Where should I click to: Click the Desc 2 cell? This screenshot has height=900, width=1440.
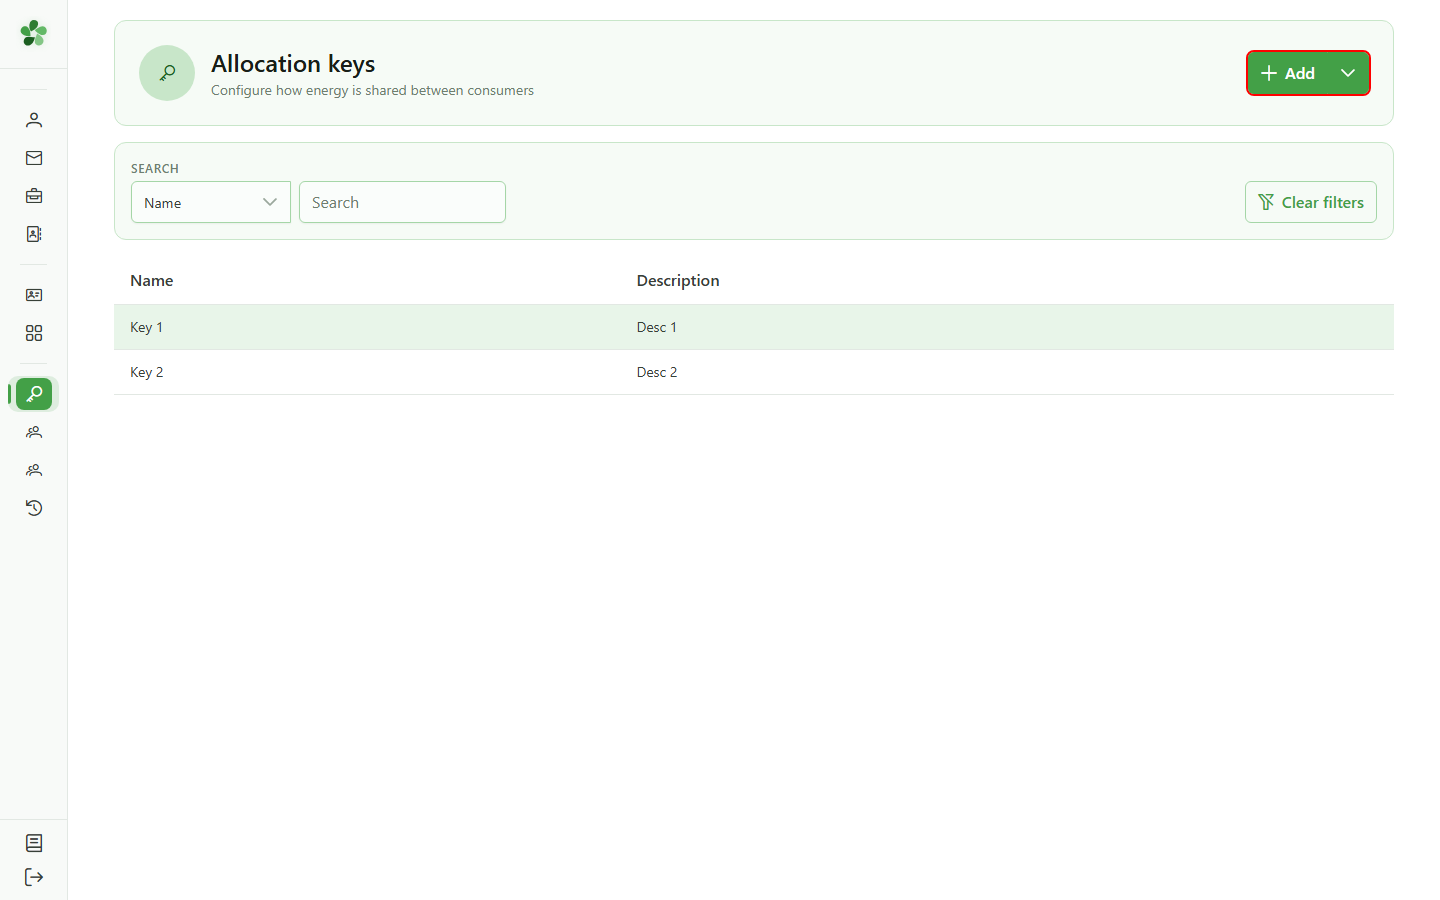[x=657, y=372]
